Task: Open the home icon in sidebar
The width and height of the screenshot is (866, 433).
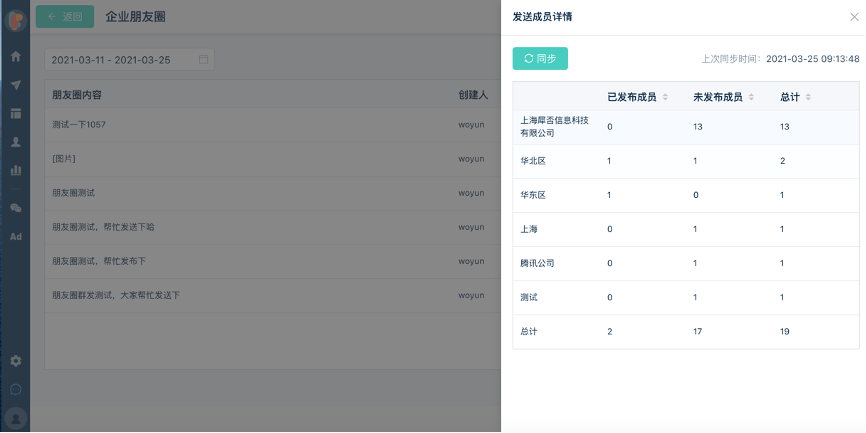Action: [x=16, y=56]
